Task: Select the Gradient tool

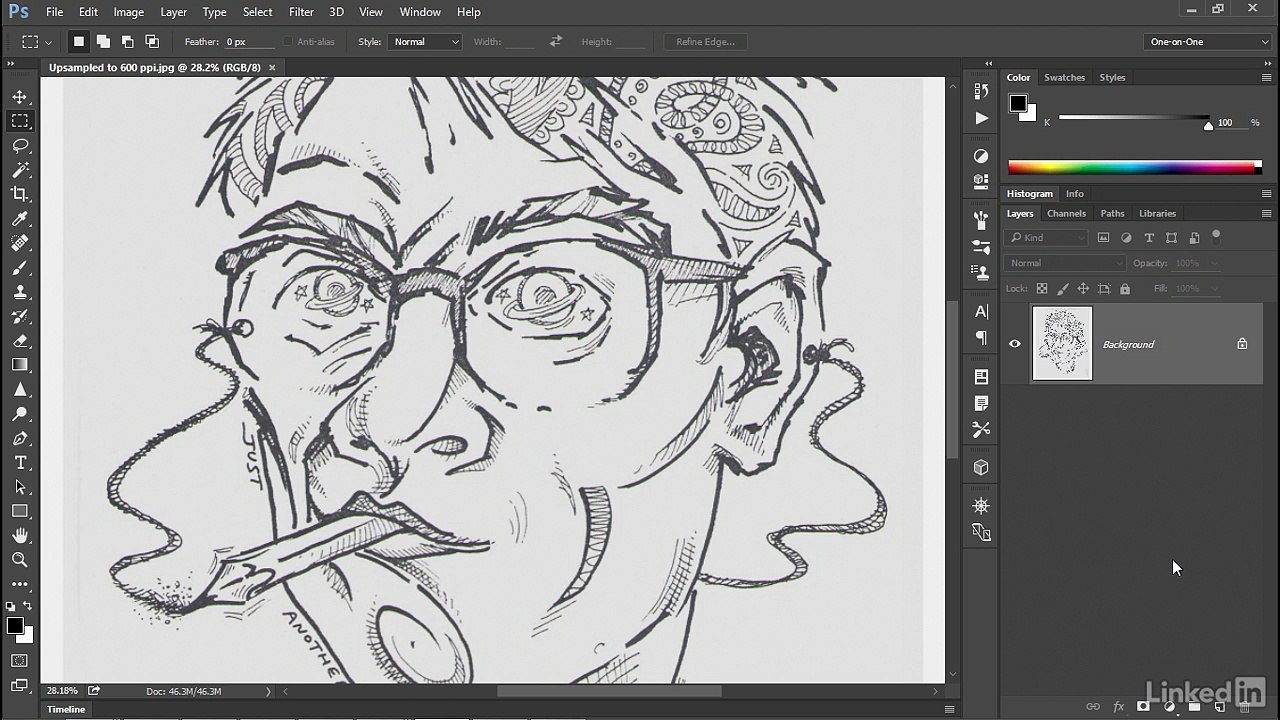Action: (x=20, y=365)
